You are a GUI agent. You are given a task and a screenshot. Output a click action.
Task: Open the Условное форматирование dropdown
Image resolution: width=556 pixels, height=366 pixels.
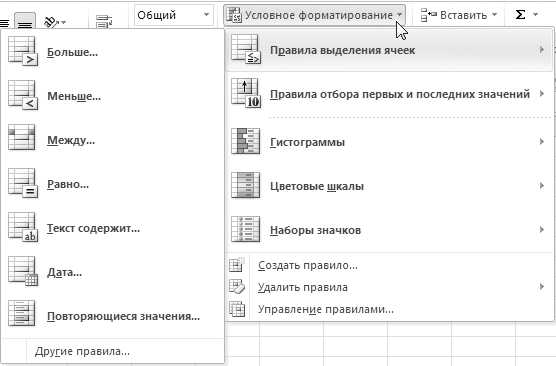click(400, 15)
